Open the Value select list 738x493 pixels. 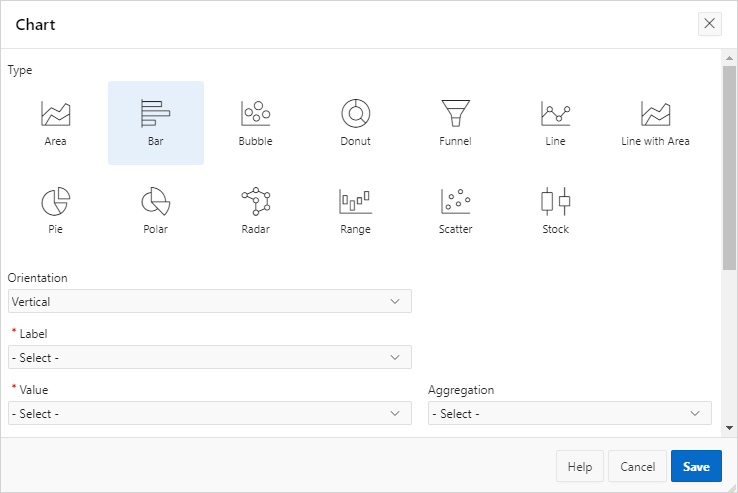pyautogui.click(x=210, y=413)
